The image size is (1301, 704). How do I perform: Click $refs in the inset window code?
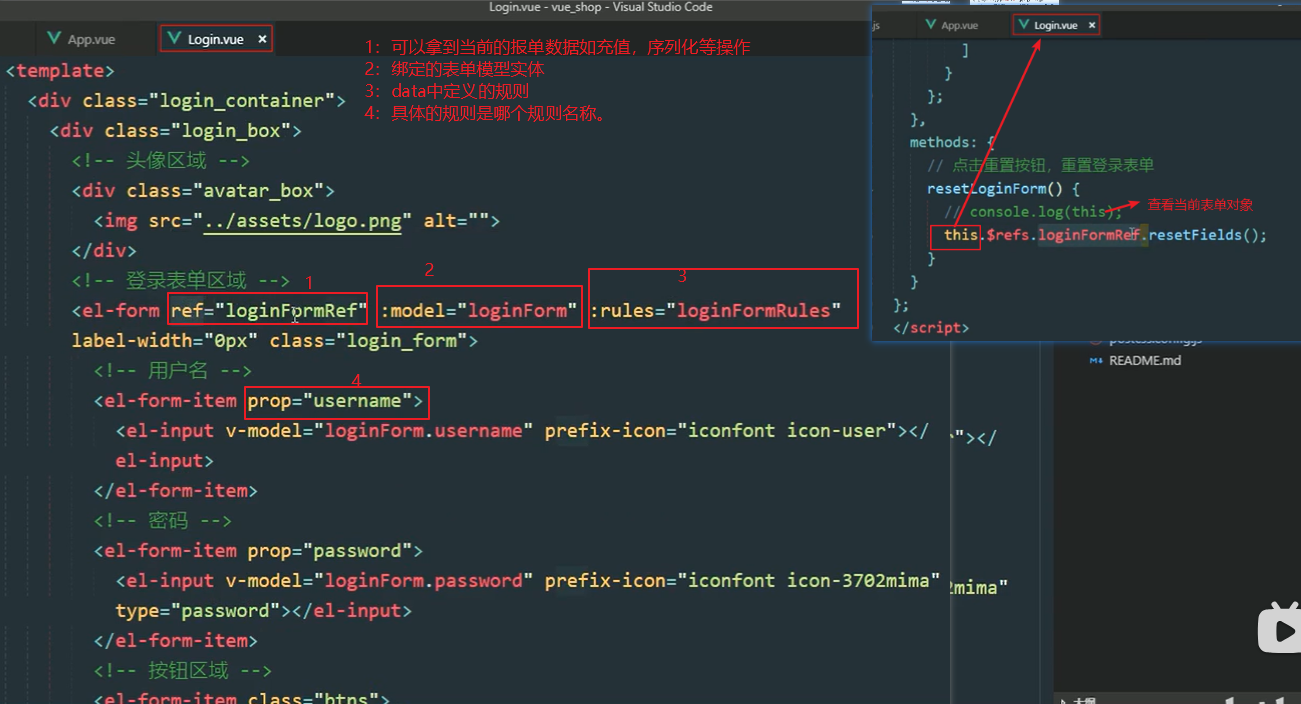(1010, 235)
